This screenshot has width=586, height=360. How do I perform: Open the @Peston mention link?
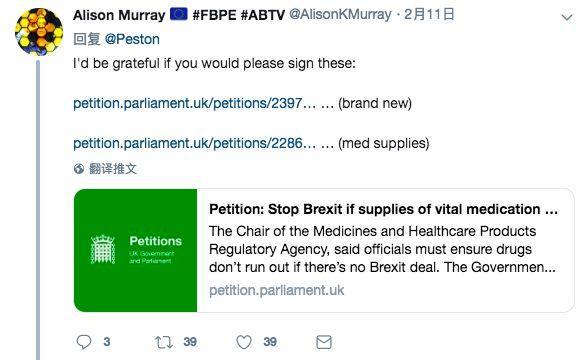point(132,39)
